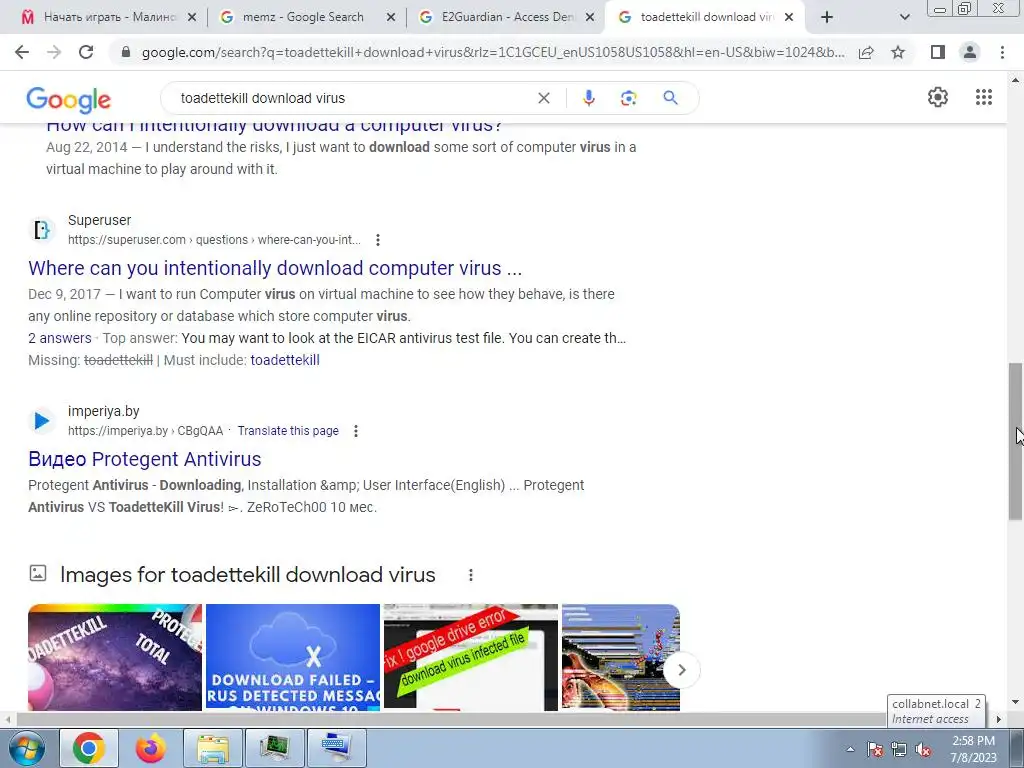Open Google apps grid
The width and height of the screenshot is (1024, 768).
tap(984, 97)
